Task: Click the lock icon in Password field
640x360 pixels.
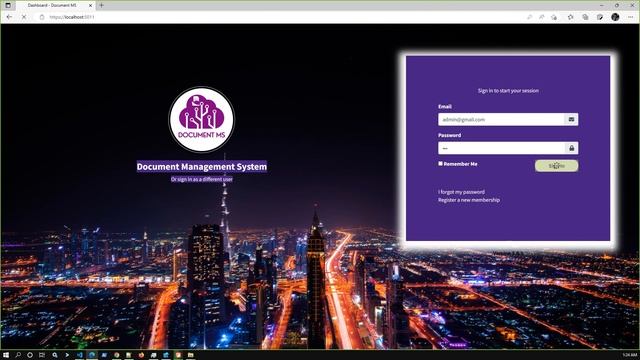Action: tap(571, 148)
